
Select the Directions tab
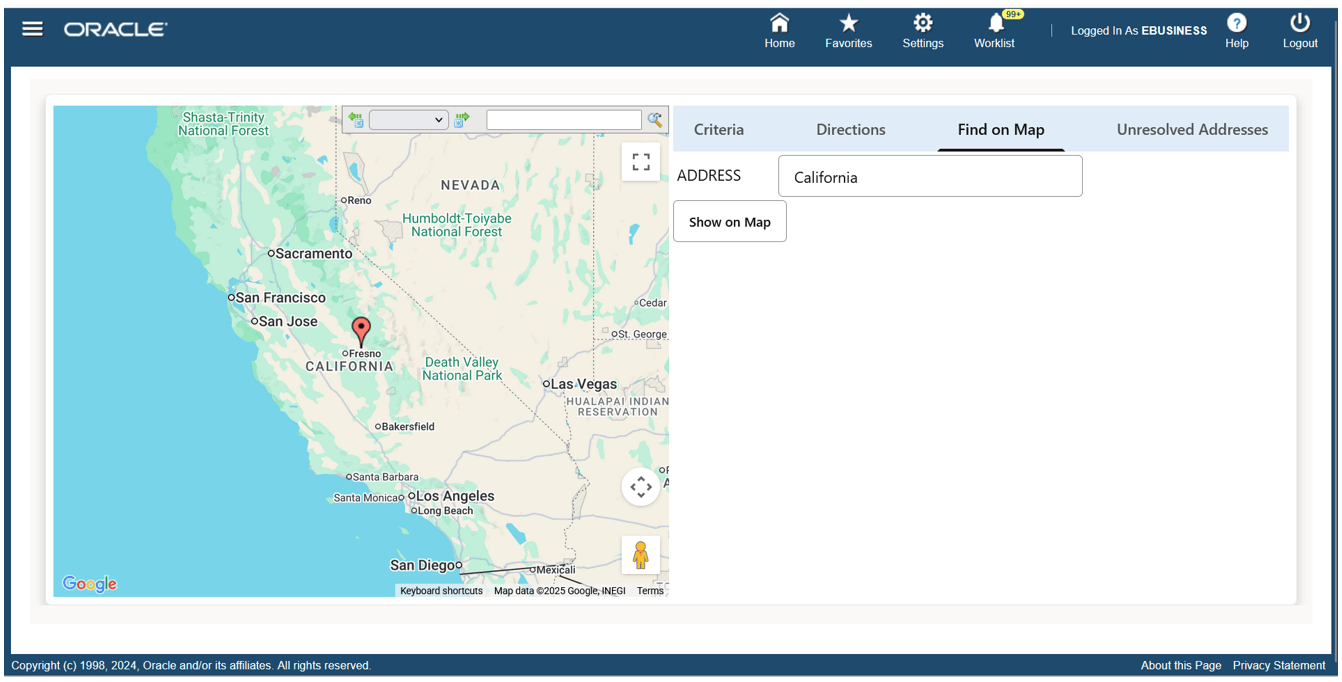[850, 129]
